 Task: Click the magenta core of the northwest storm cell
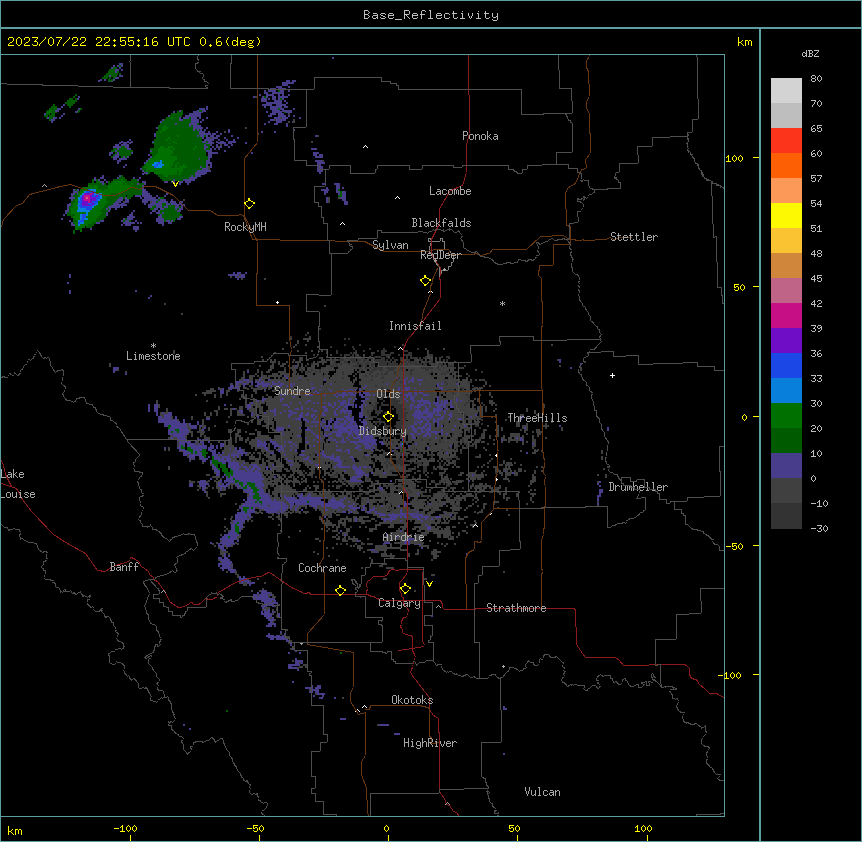pyautogui.click(x=86, y=197)
